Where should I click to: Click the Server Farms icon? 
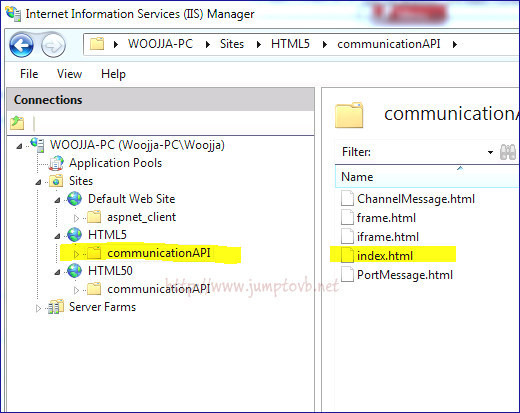[x=56, y=307]
